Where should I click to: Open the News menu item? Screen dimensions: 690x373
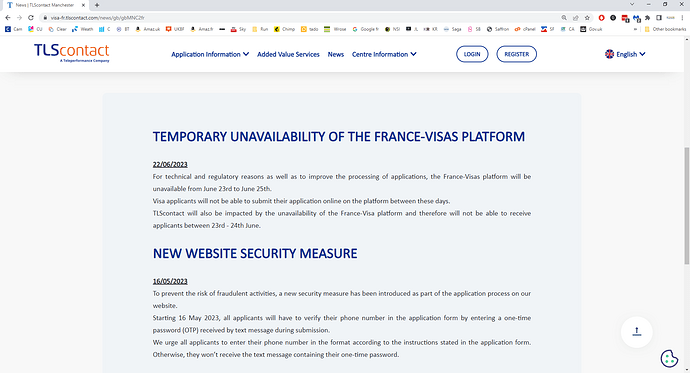[x=336, y=54]
